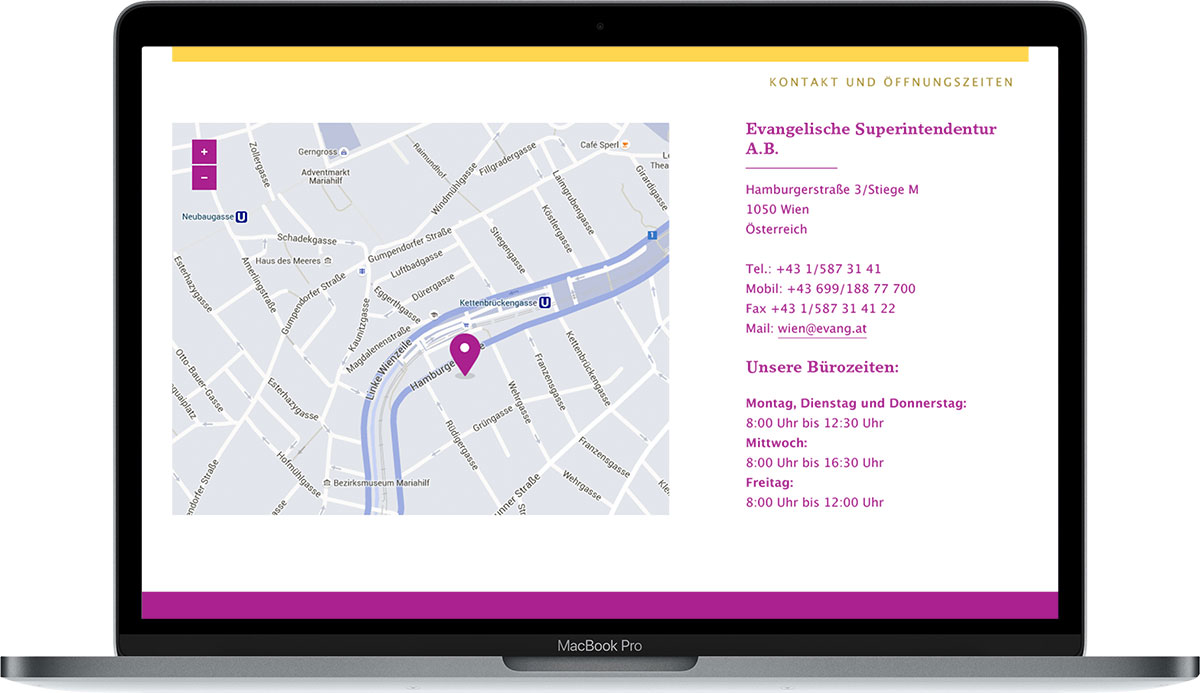The image size is (1200, 693).
Task: Click the blue route number 1 marker
Action: point(651,236)
